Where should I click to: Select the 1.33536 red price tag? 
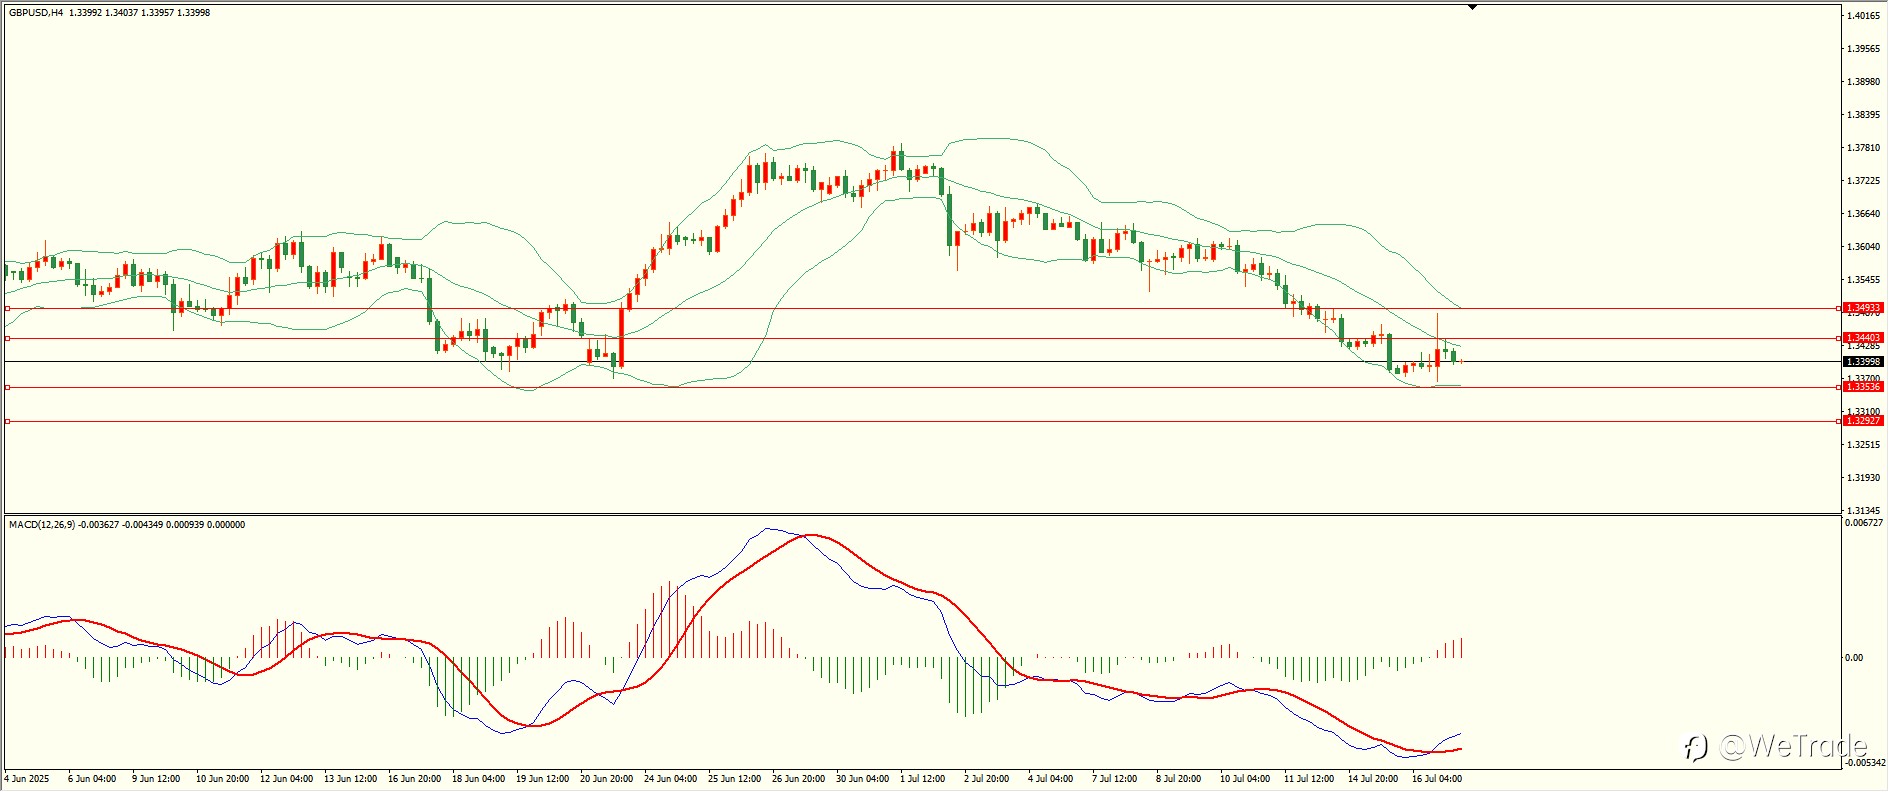point(1864,387)
